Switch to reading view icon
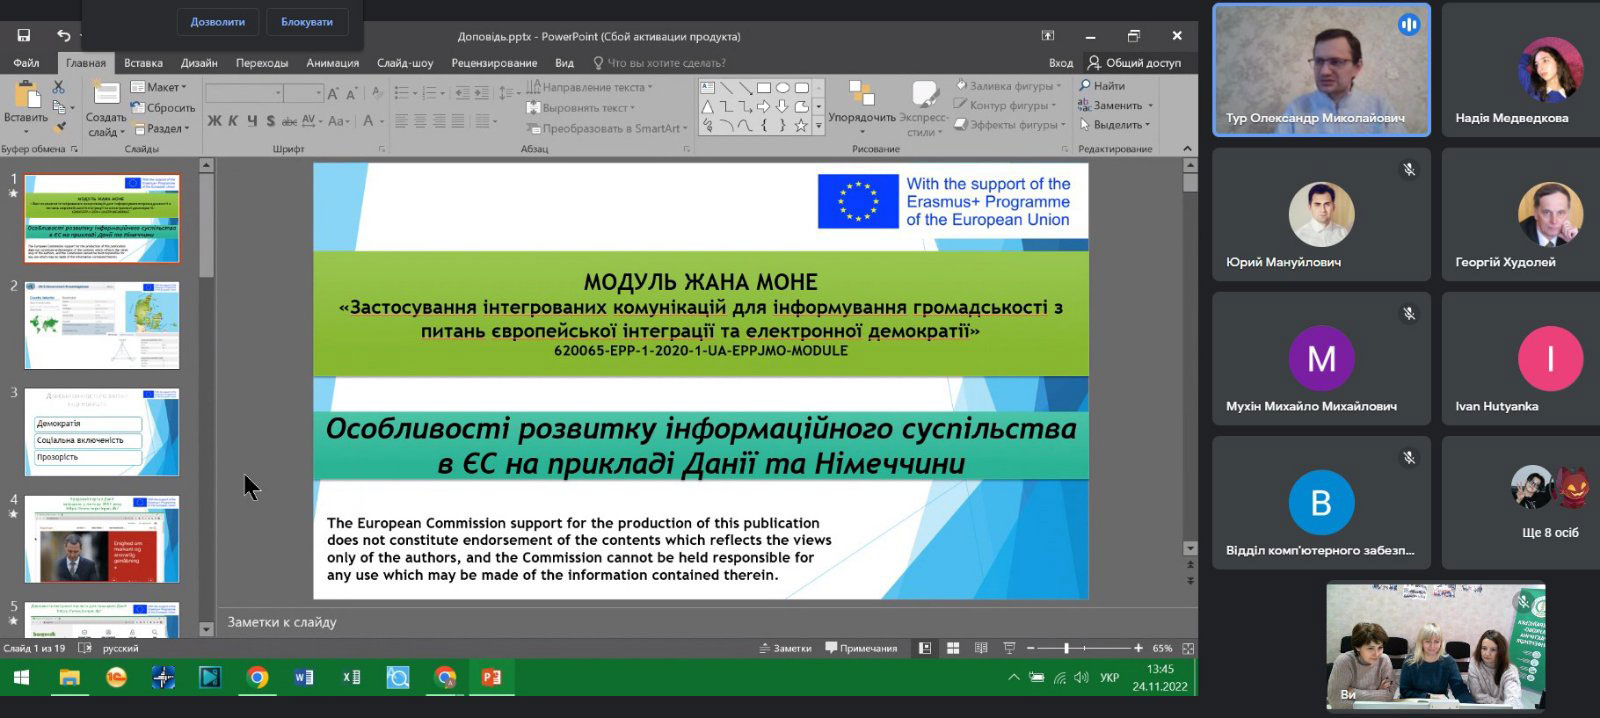This screenshot has width=1600, height=718. click(x=981, y=648)
